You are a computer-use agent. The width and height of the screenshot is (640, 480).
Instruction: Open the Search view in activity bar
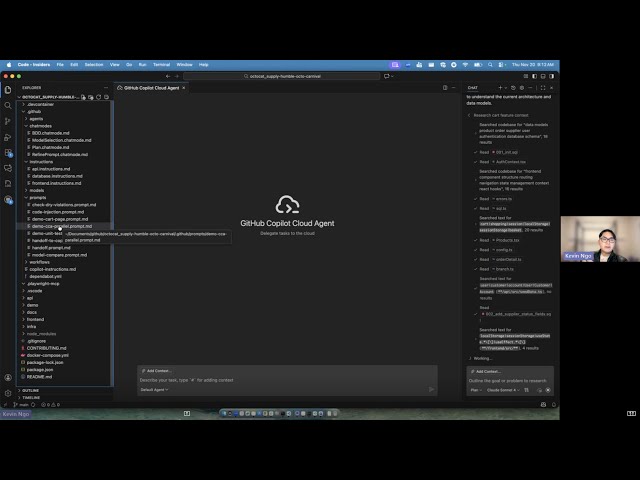[8, 105]
